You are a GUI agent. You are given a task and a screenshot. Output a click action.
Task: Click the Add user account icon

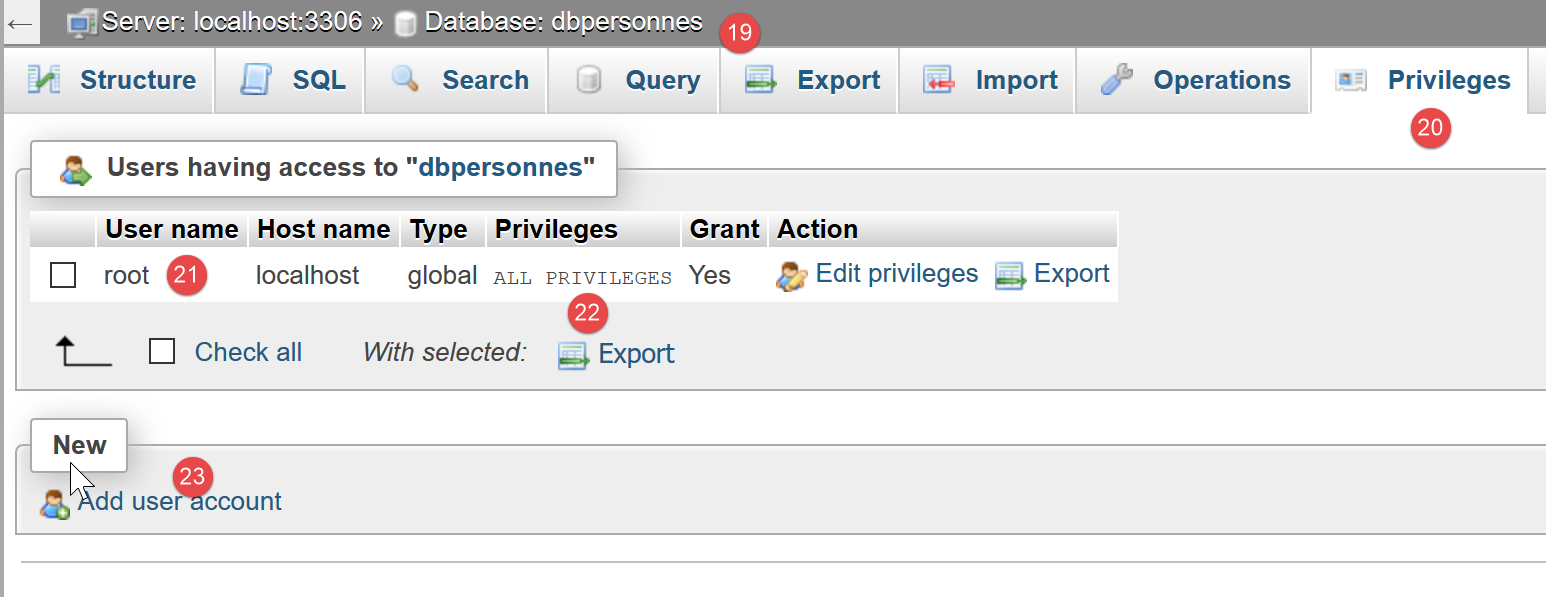(54, 503)
